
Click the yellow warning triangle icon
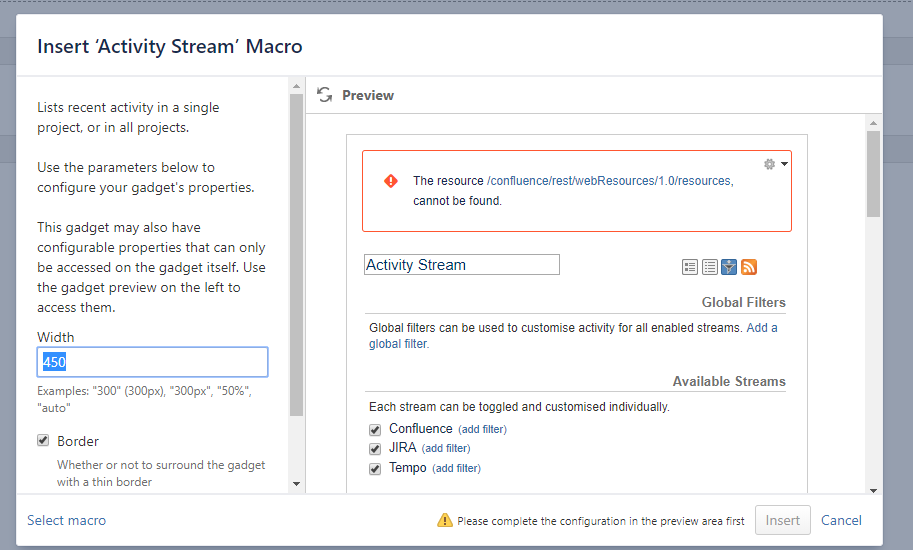pyautogui.click(x=445, y=520)
